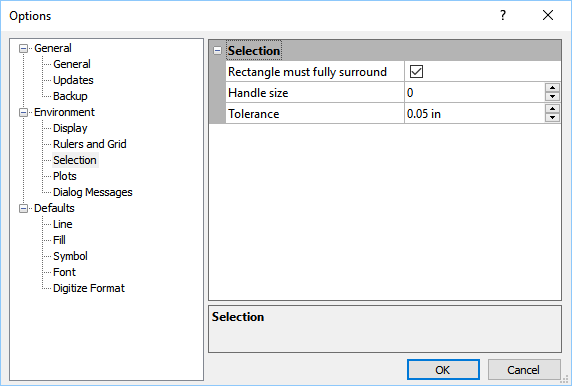572x386 pixels.
Task: Open Dialog Messages options
Action: [93, 192]
